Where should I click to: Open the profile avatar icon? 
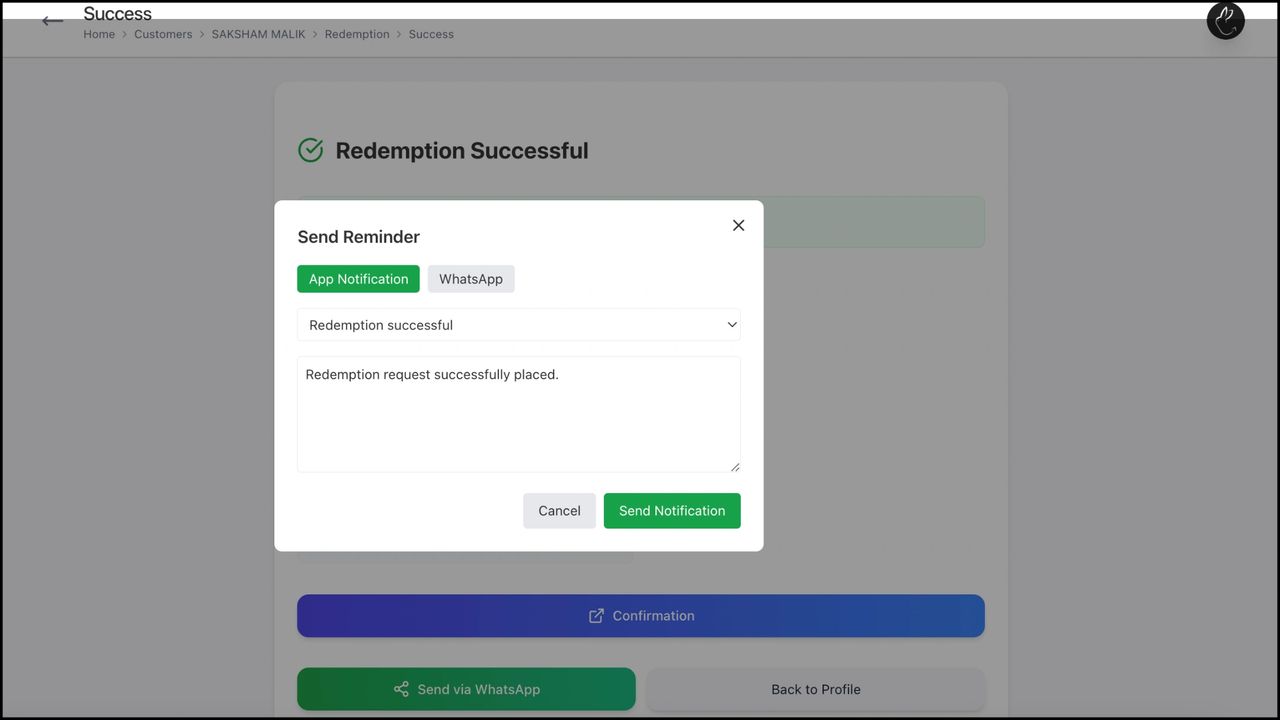pos(1225,21)
